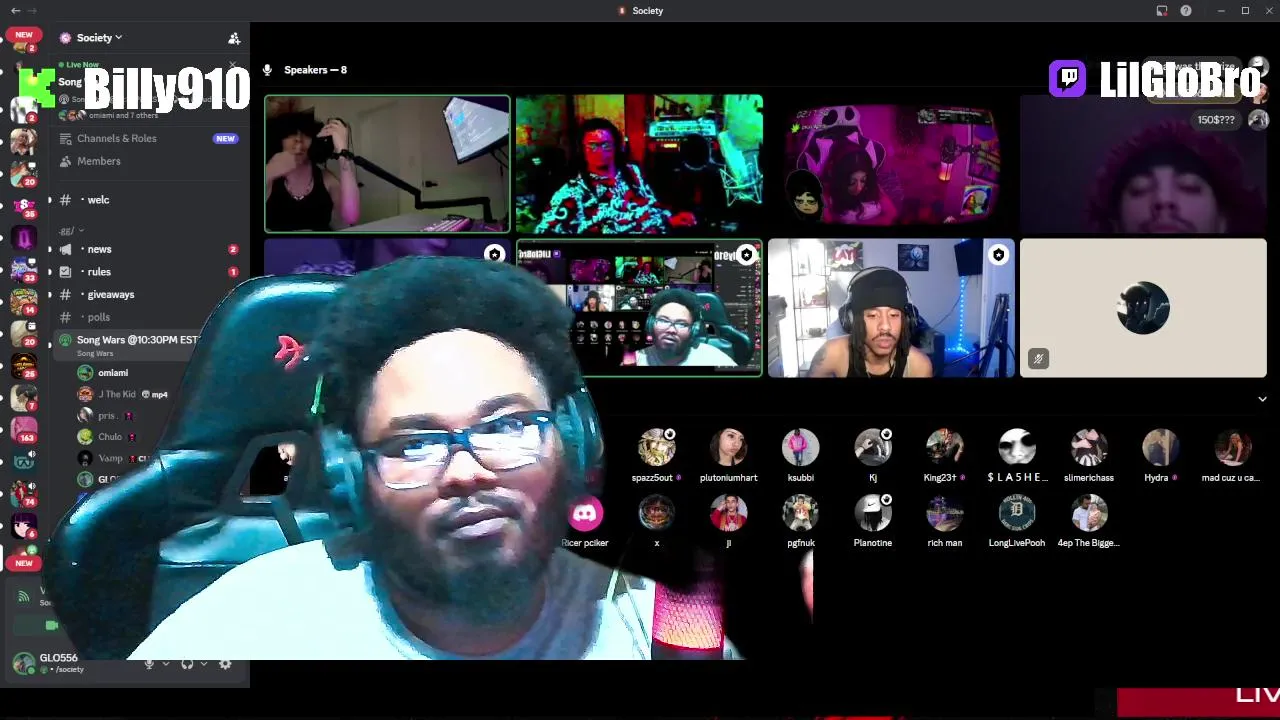Click J The Kid in the stage list
1280x720 pixels.
point(117,394)
